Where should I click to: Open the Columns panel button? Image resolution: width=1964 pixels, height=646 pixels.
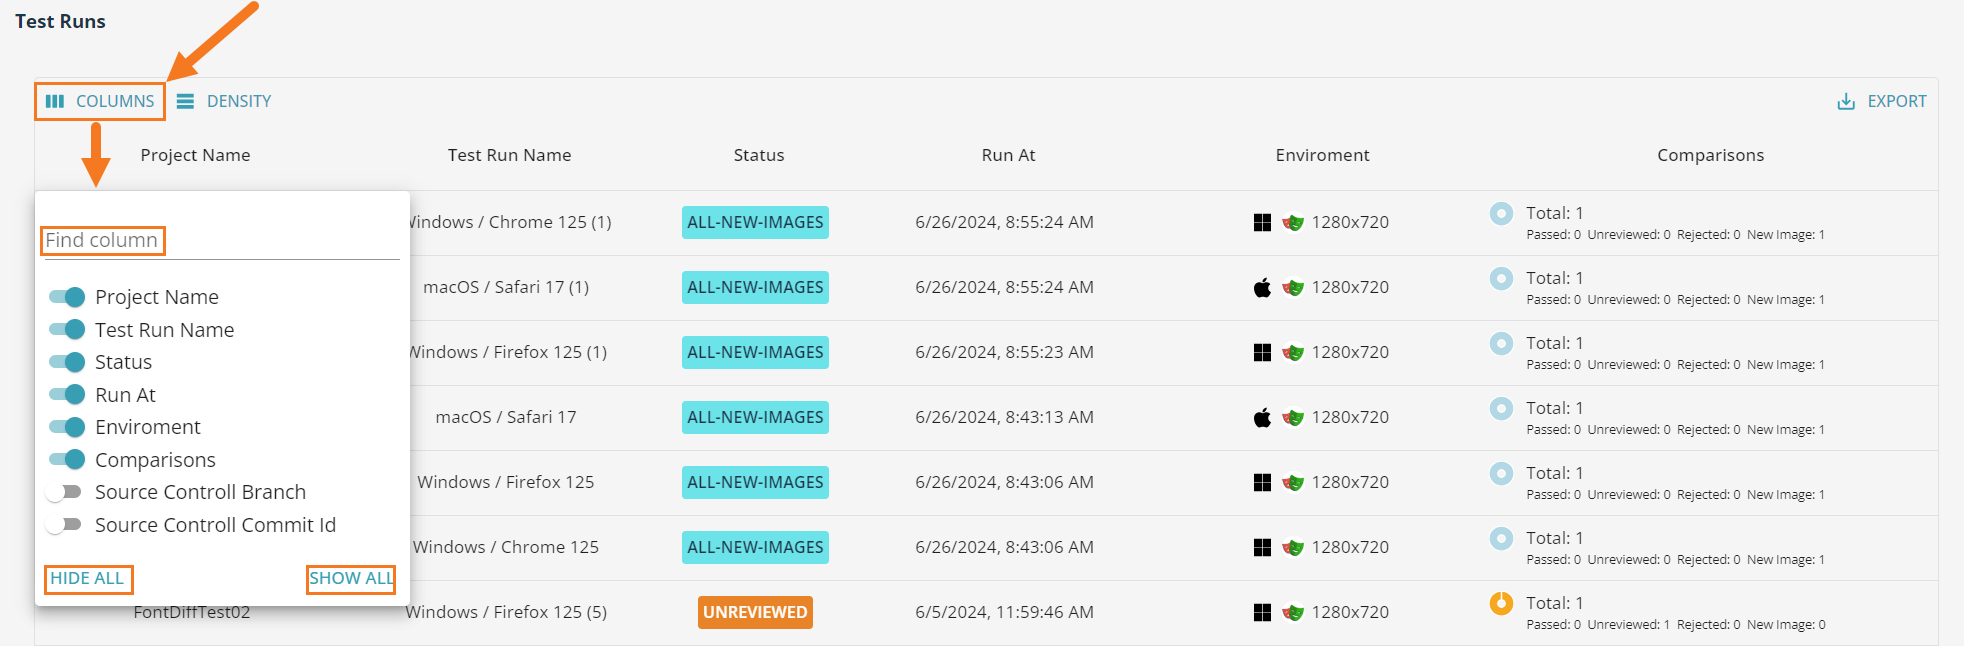[100, 101]
